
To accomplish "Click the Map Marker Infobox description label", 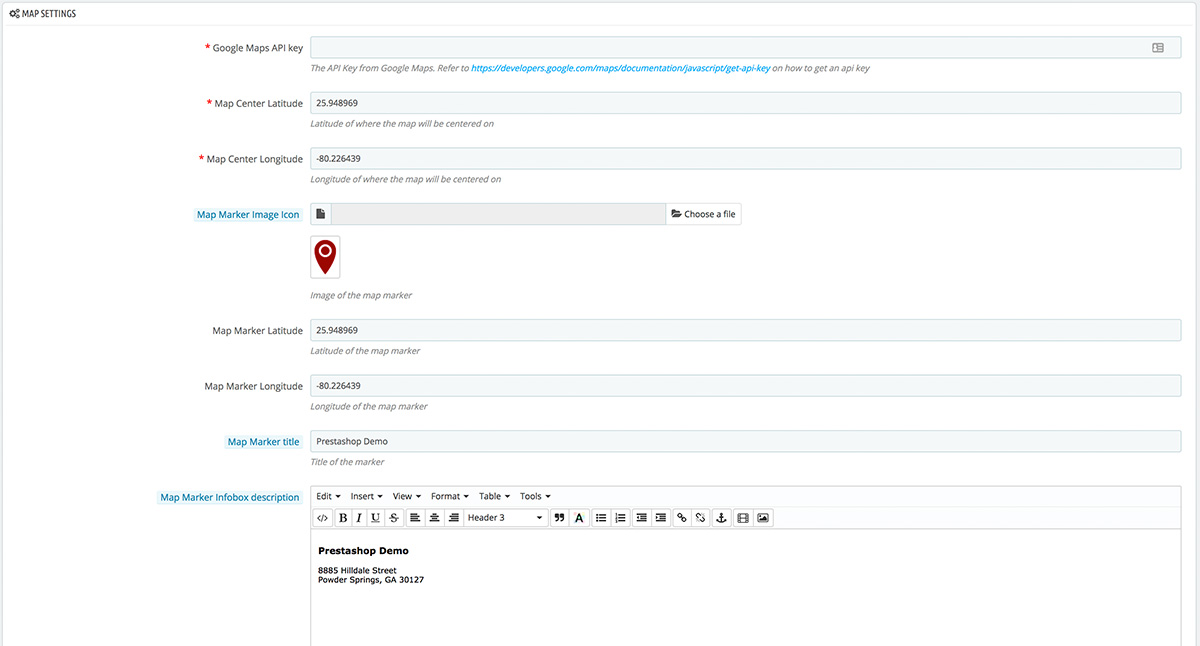I will pos(230,497).
